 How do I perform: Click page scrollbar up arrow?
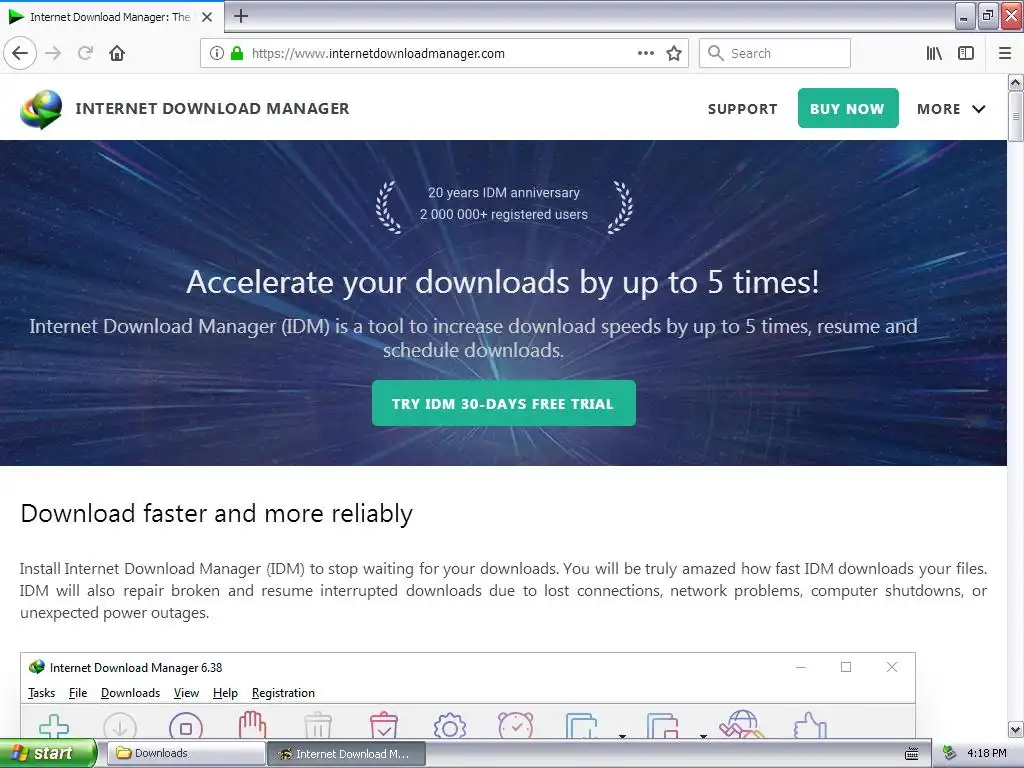pos(1015,82)
